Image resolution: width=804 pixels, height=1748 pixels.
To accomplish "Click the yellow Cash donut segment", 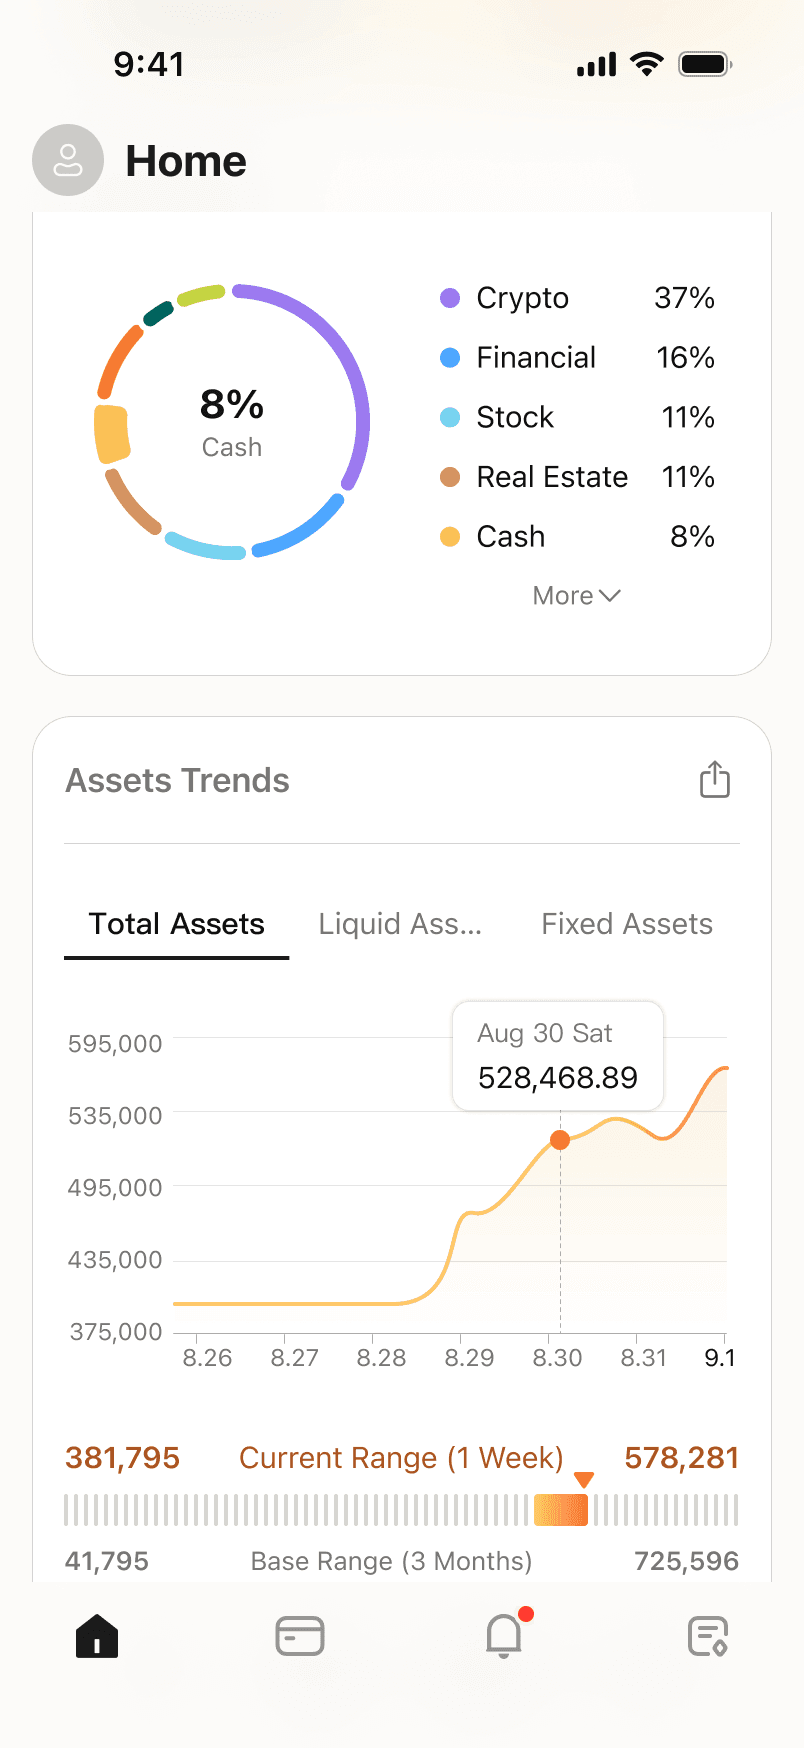I will 111,434.
